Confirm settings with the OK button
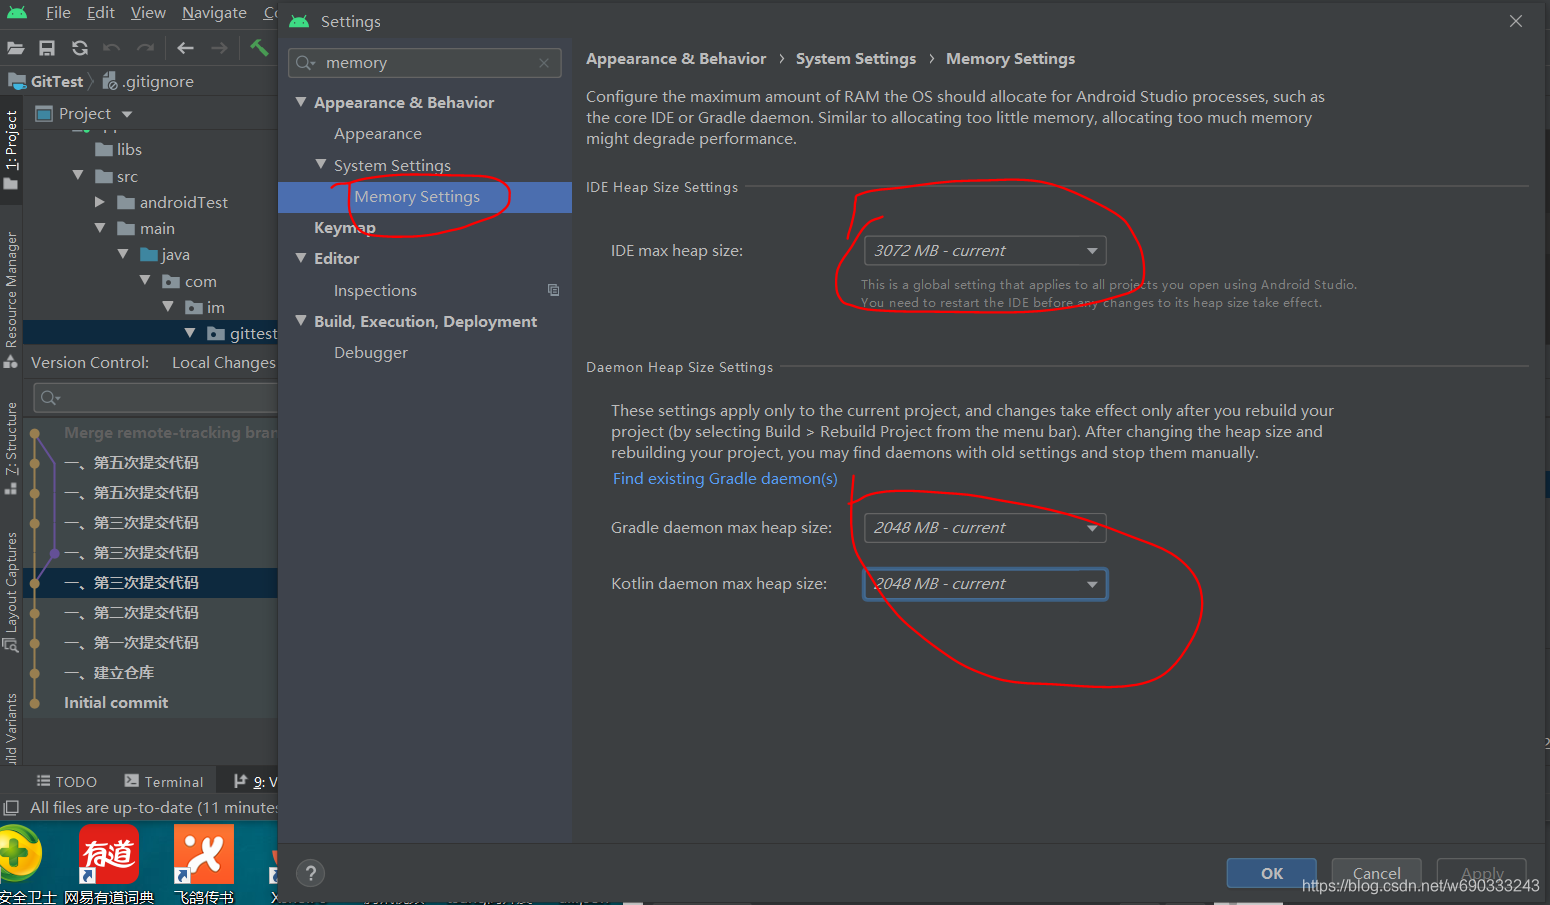 tap(1272, 873)
